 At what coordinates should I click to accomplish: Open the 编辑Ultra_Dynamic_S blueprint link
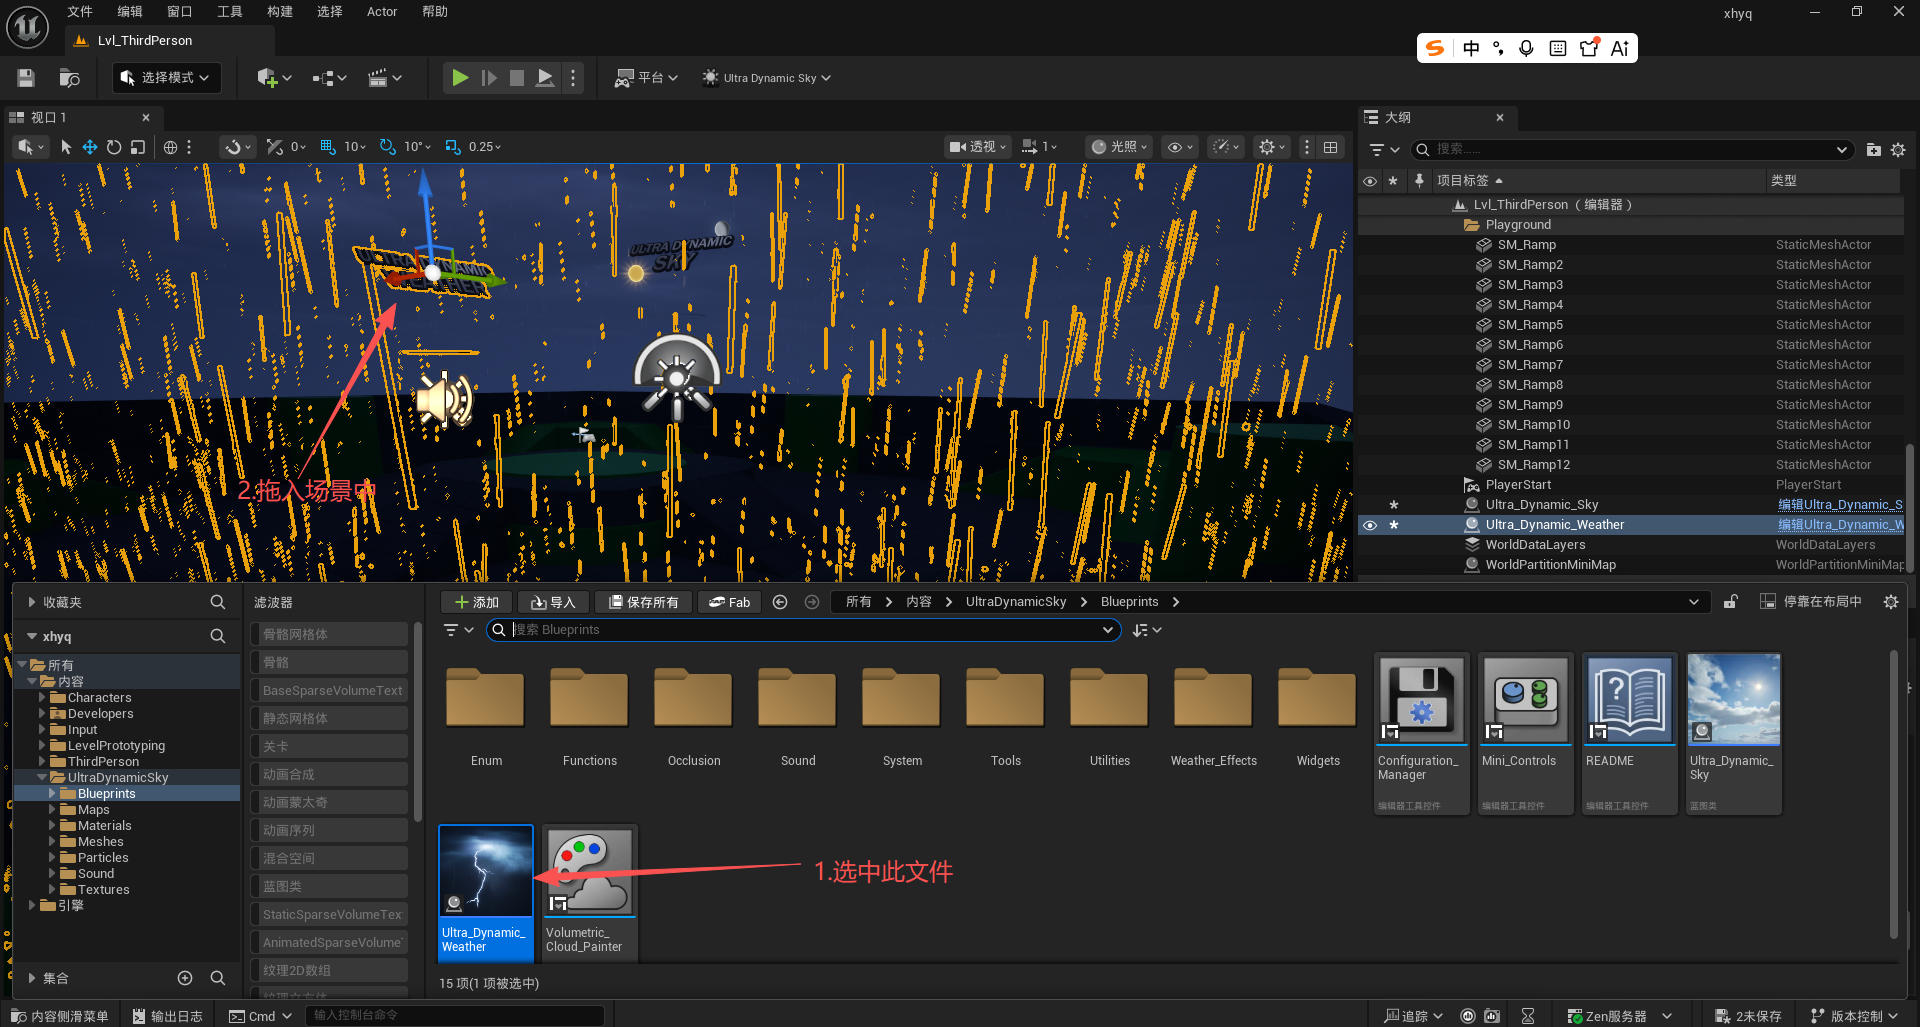pos(1840,505)
